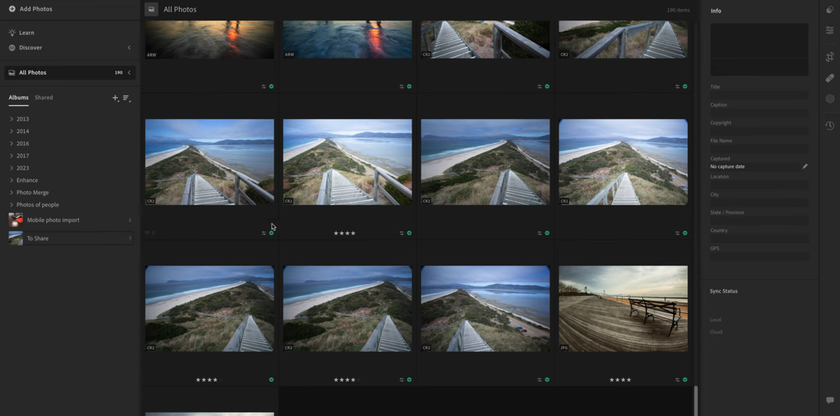Switch to the Shared tab
840x416 pixels.
pos(44,97)
